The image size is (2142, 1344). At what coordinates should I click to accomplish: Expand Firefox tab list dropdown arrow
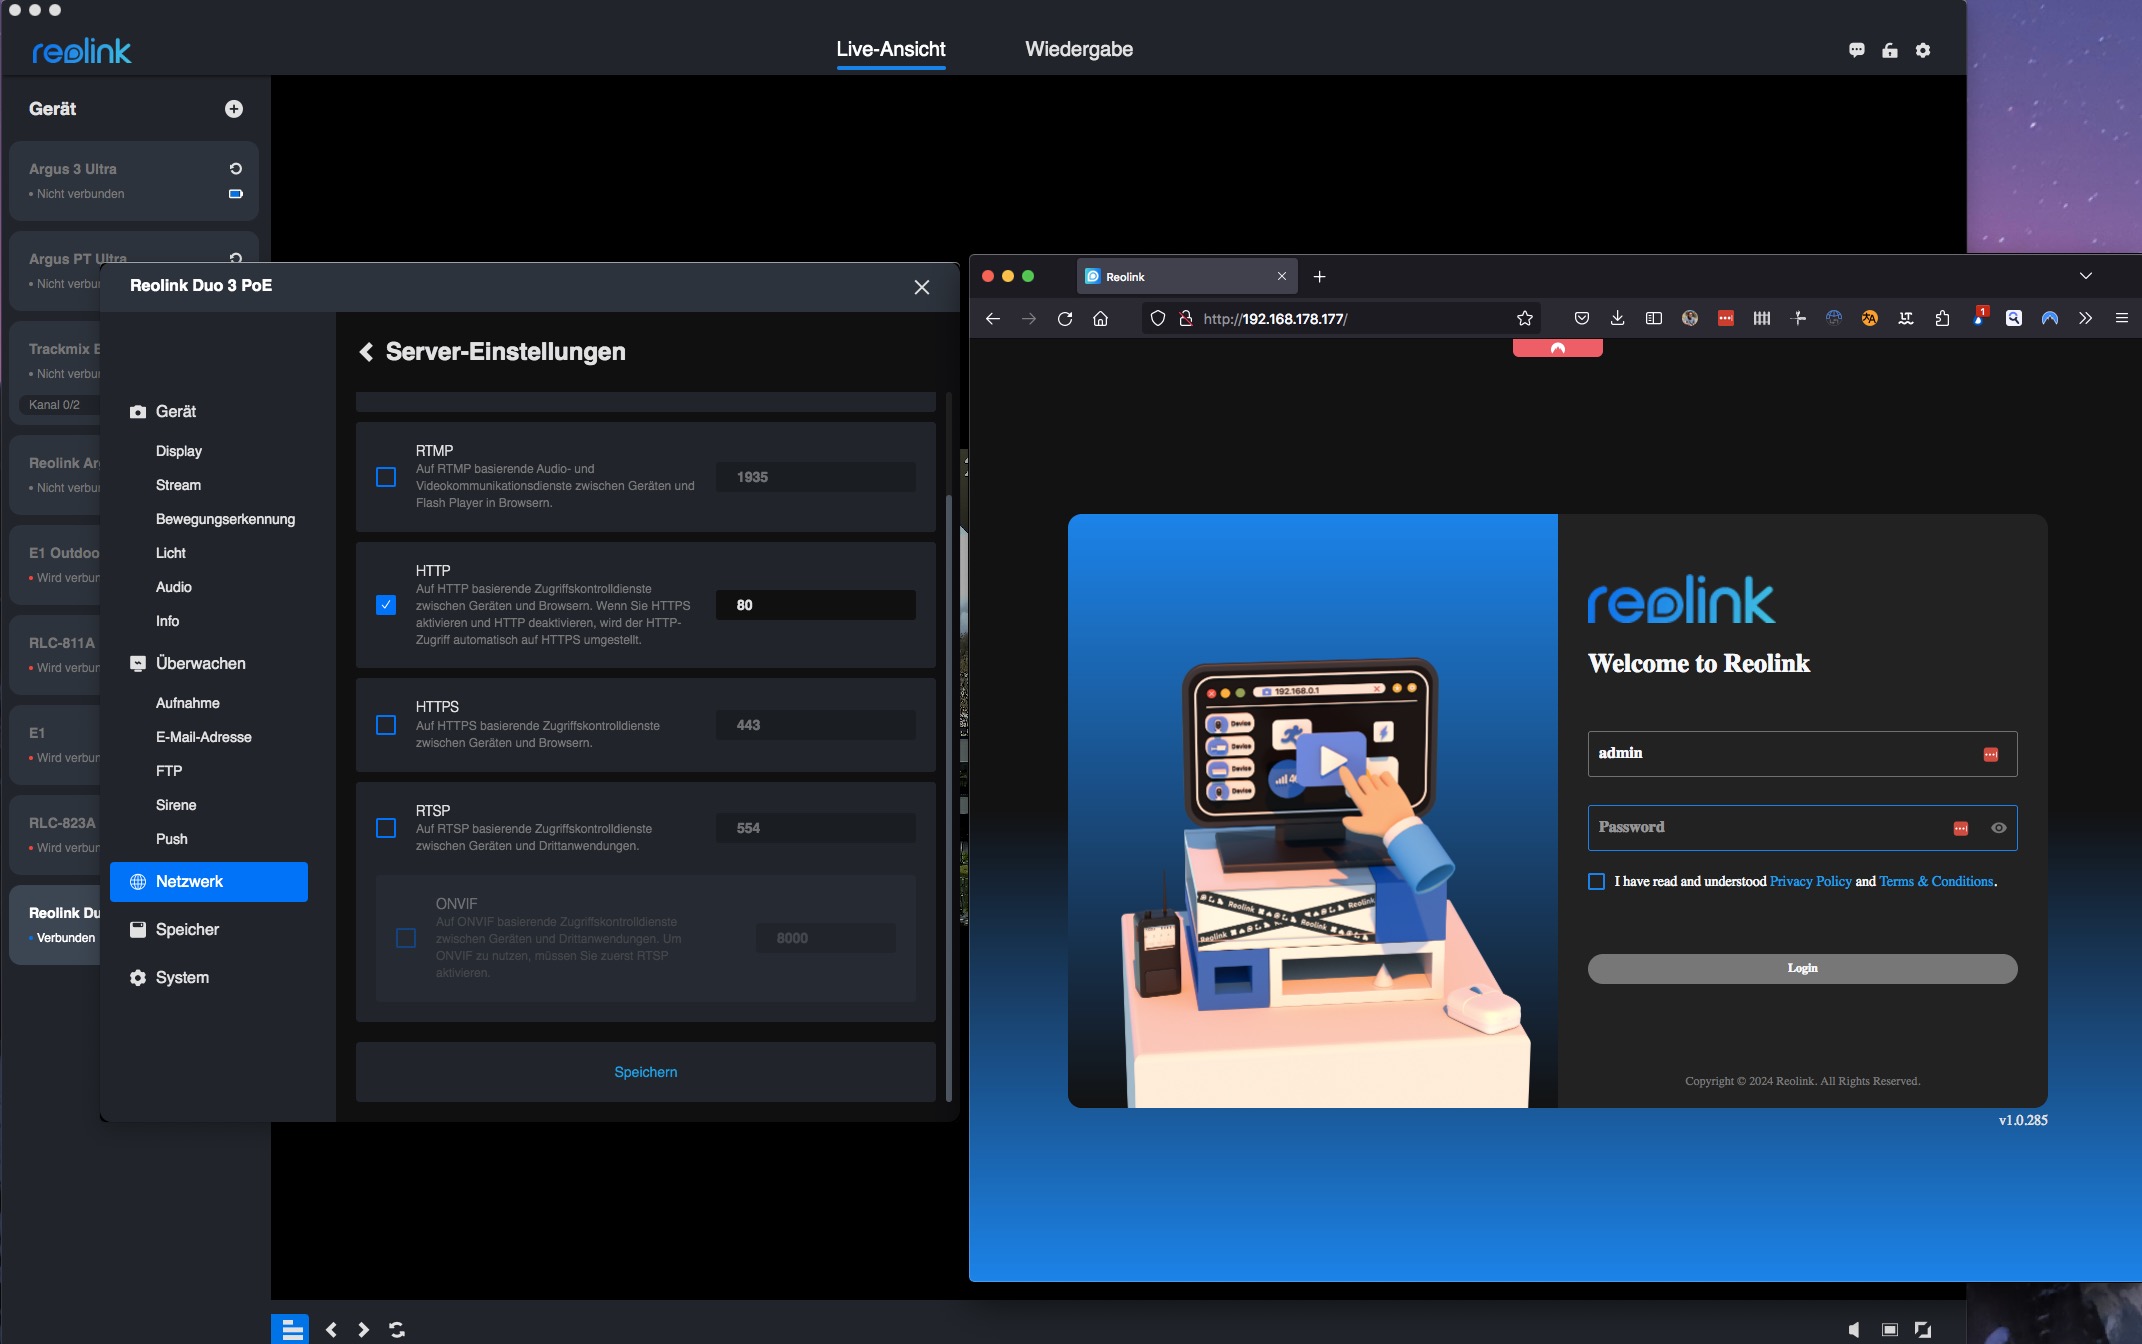pyautogui.click(x=2085, y=276)
